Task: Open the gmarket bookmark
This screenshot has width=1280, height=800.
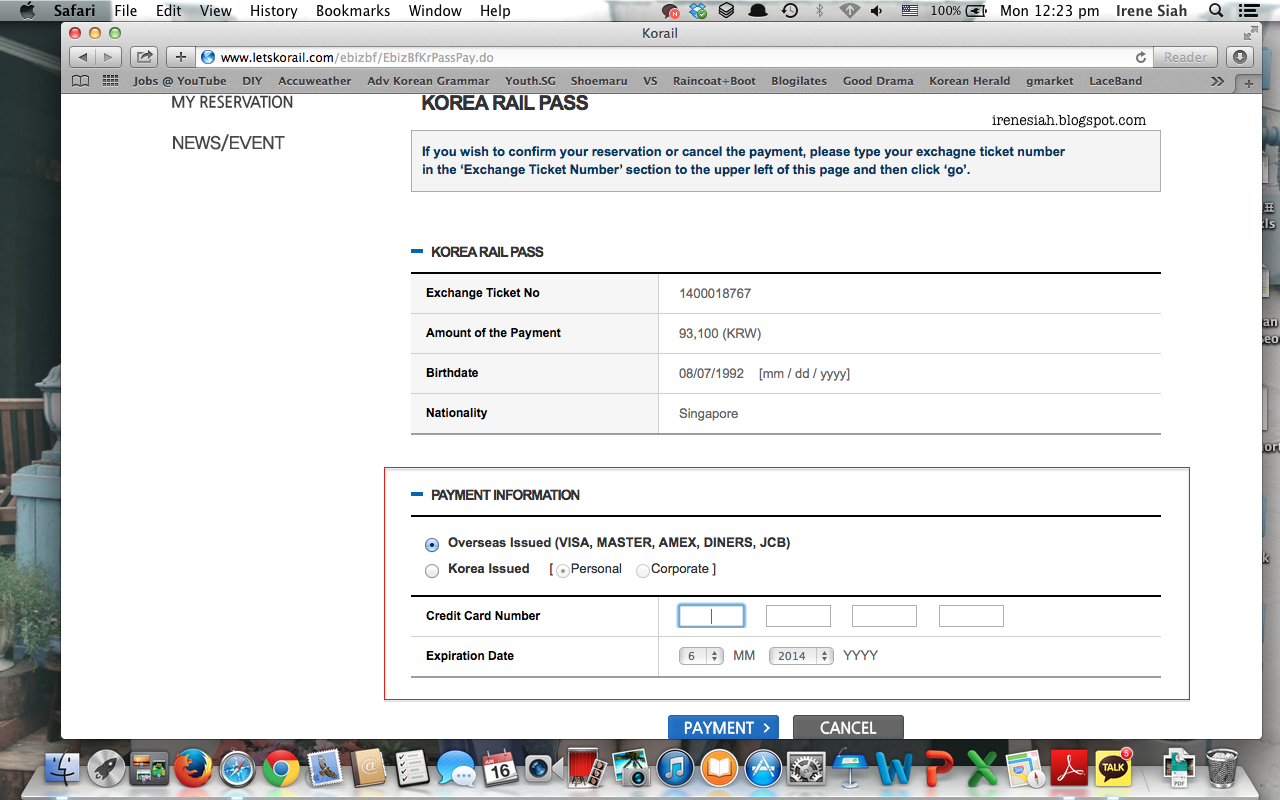Action: 1050,81
